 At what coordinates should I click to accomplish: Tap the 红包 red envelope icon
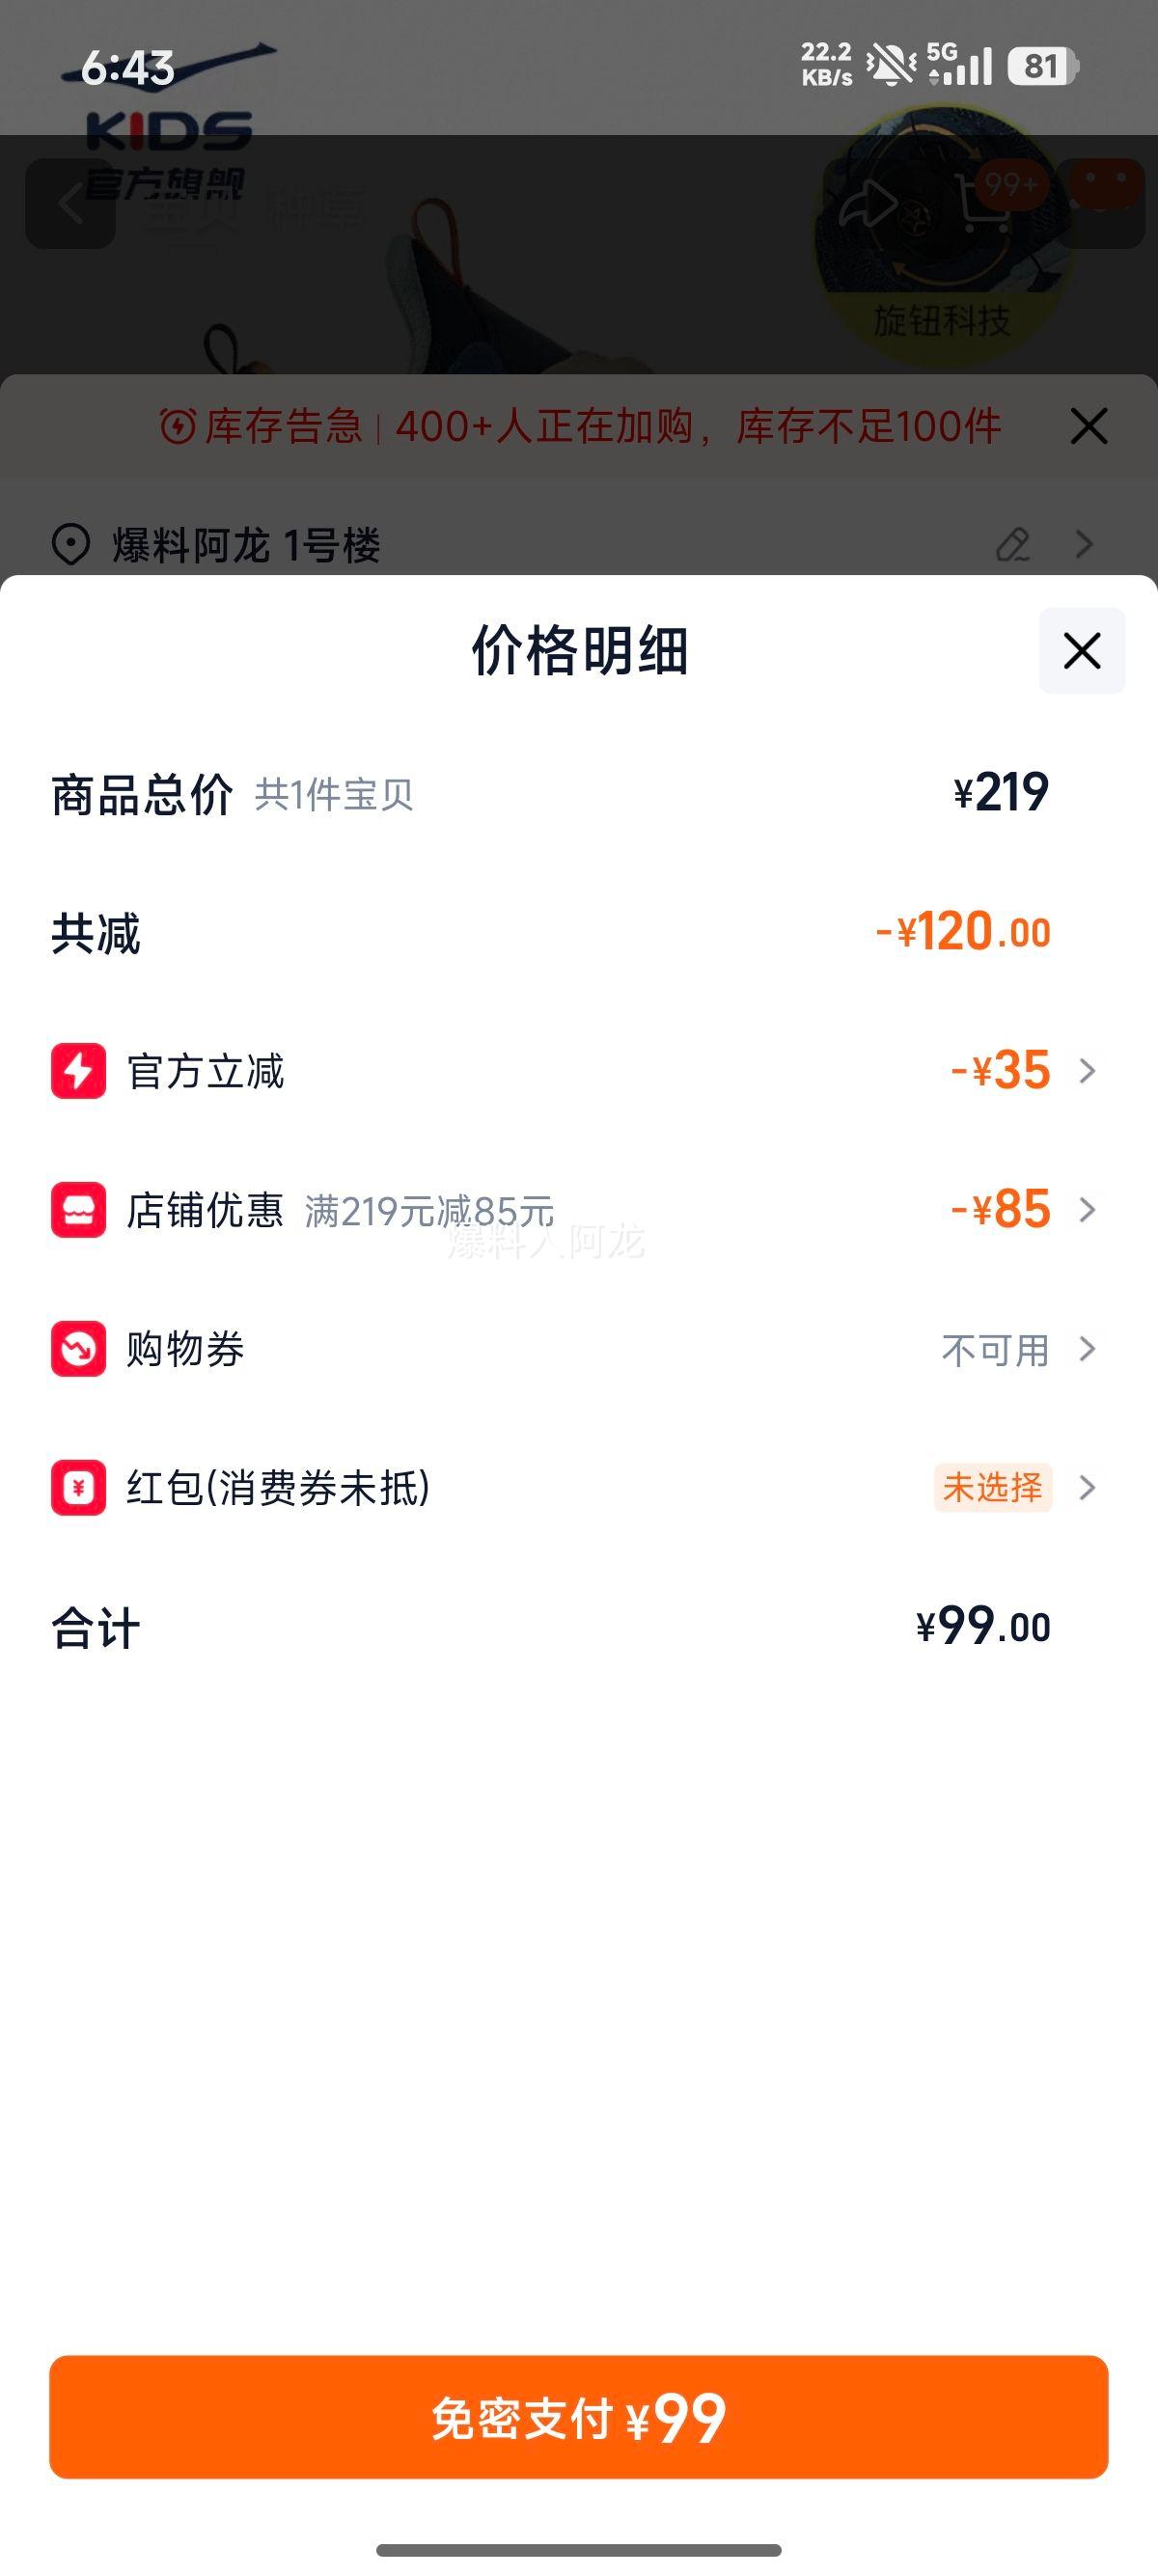tap(78, 1488)
